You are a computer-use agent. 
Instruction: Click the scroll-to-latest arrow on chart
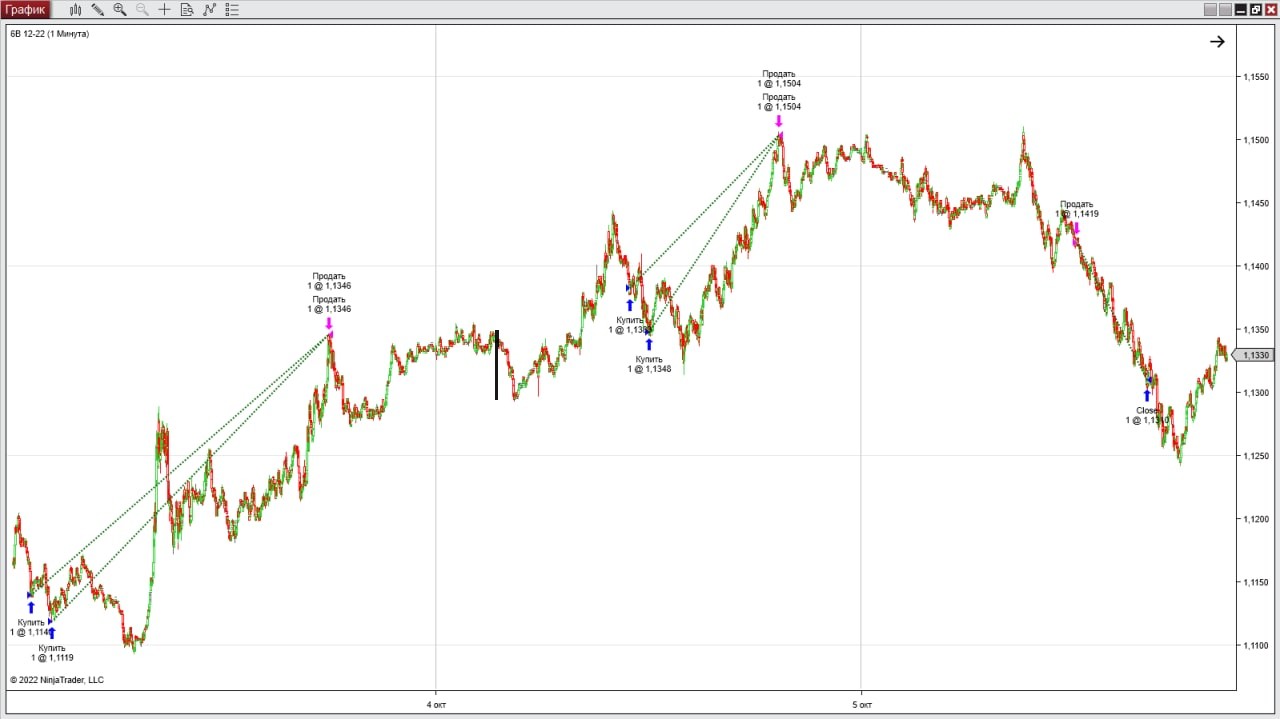point(1217,42)
